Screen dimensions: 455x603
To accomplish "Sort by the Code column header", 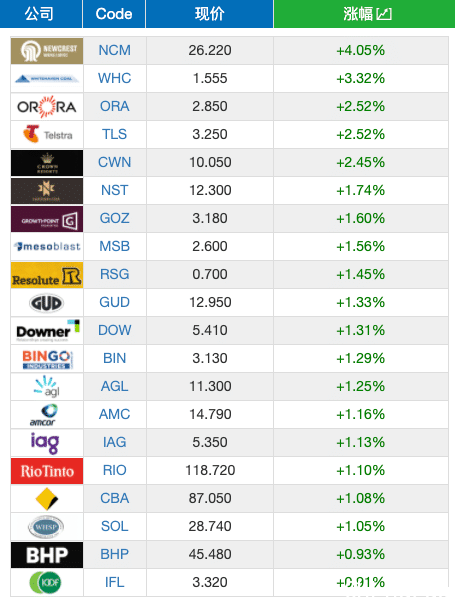I will 114,14.
